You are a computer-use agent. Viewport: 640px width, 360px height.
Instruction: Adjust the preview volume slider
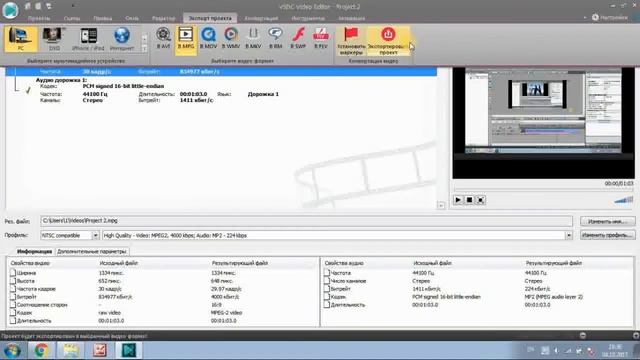(624, 200)
